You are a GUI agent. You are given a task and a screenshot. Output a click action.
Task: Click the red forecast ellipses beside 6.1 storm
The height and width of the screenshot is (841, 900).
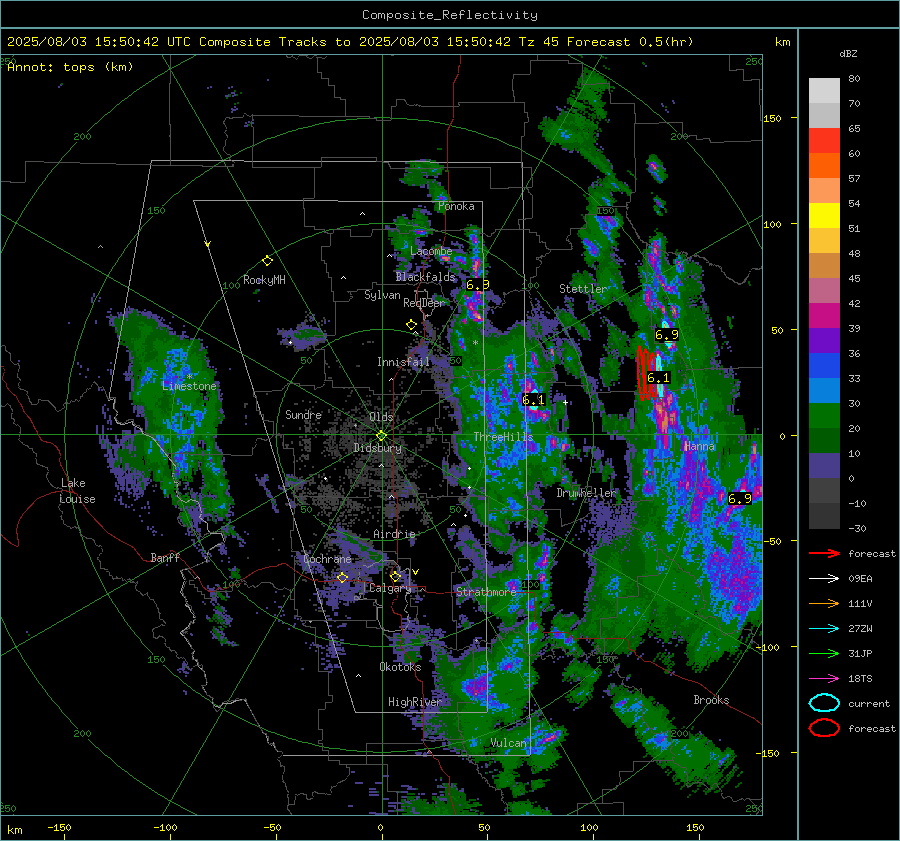(646, 373)
